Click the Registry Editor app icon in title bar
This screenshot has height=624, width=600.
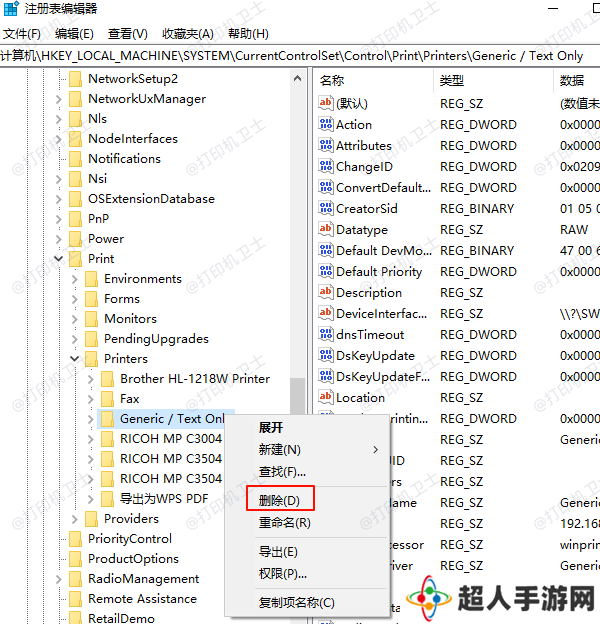coord(11,8)
